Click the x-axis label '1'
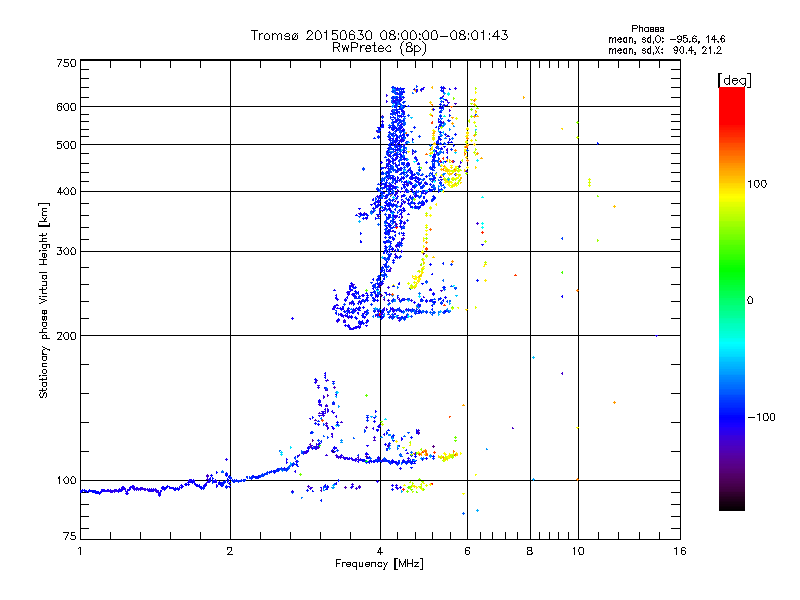Viewport: 800px width, 600px height. [80, 551]
